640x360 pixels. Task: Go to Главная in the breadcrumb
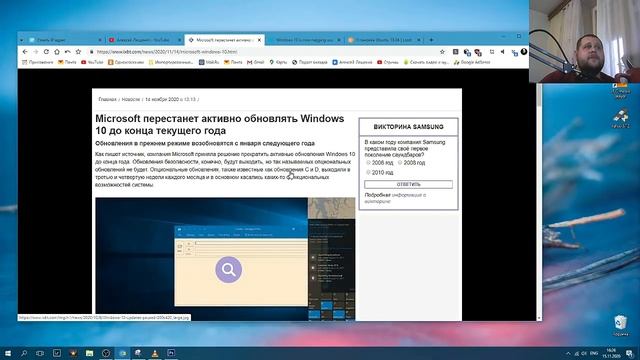[107, 99]
